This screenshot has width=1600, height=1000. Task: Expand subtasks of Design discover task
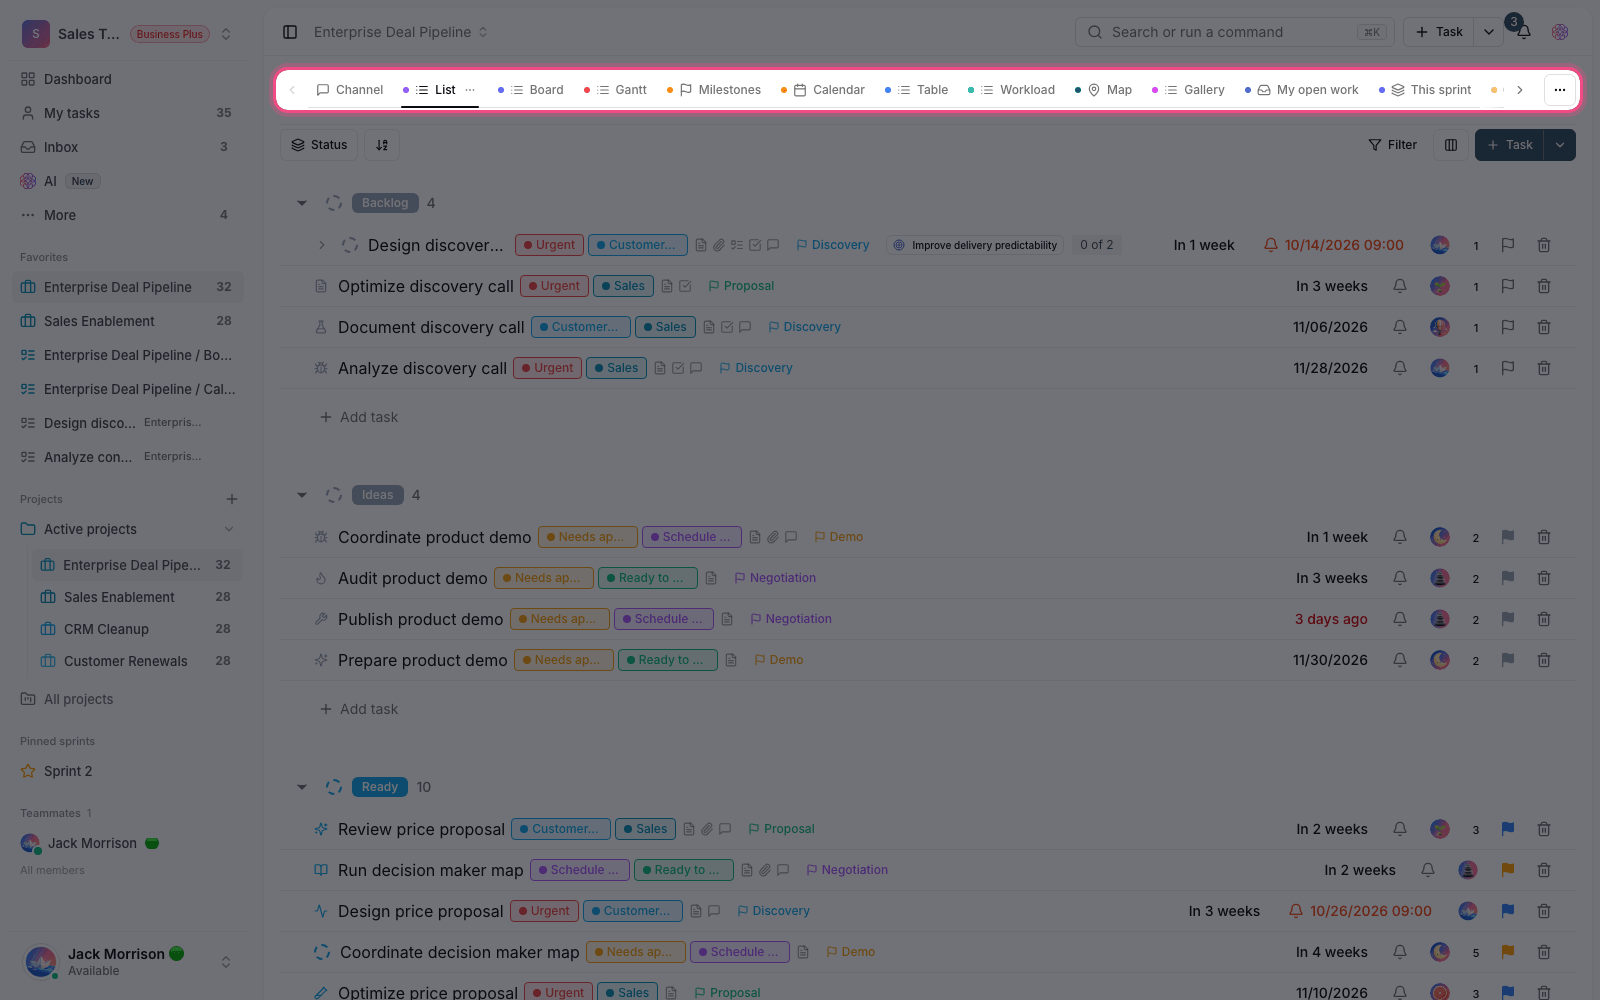(321, 245)
